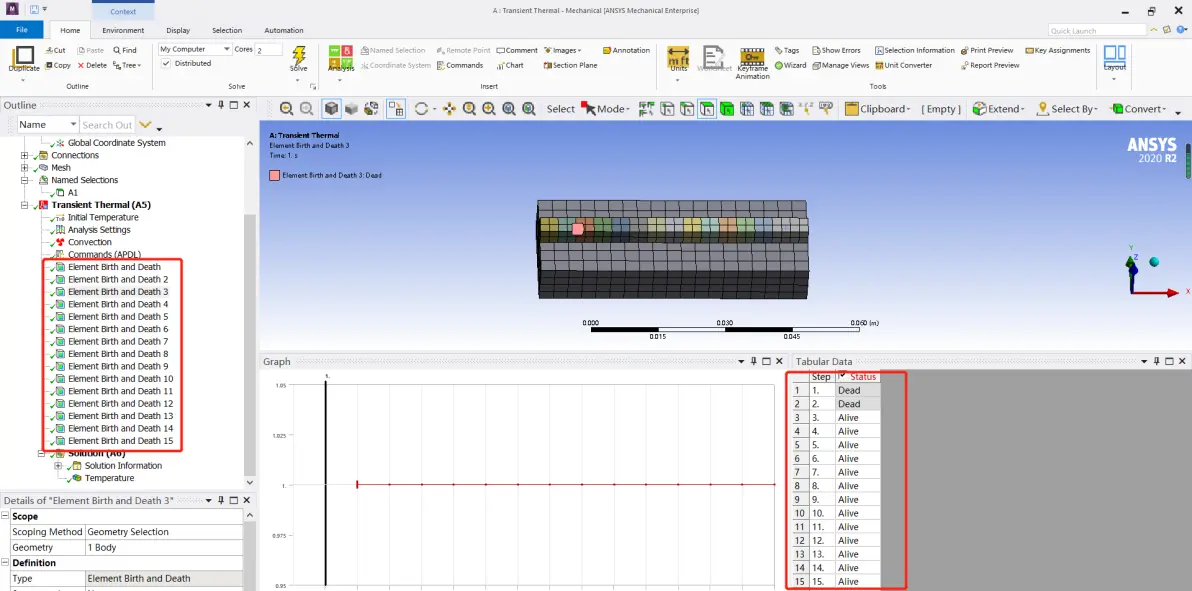Switch to the Display ribbon tab
Viewport: 1192px width, 591px height.
tap(178, 30)
